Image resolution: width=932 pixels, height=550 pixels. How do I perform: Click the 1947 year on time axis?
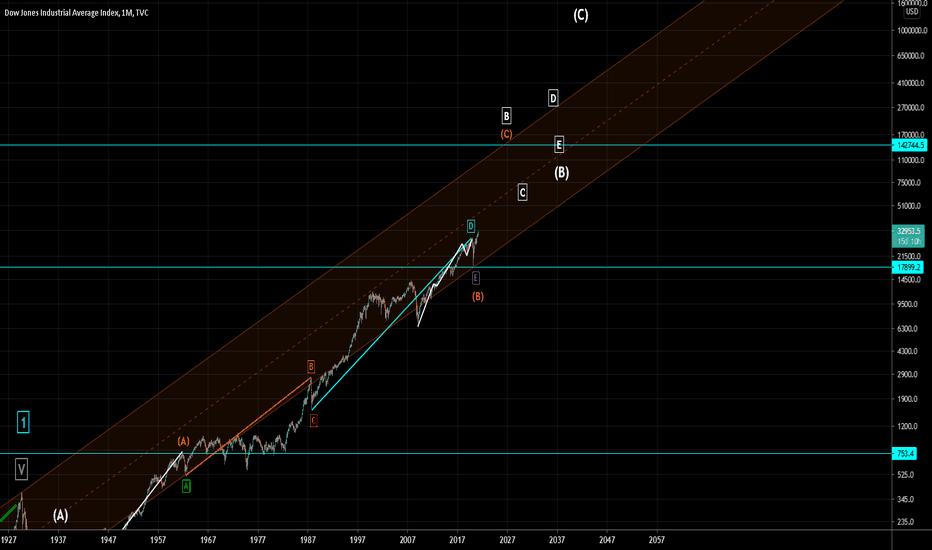coord(108,540)
